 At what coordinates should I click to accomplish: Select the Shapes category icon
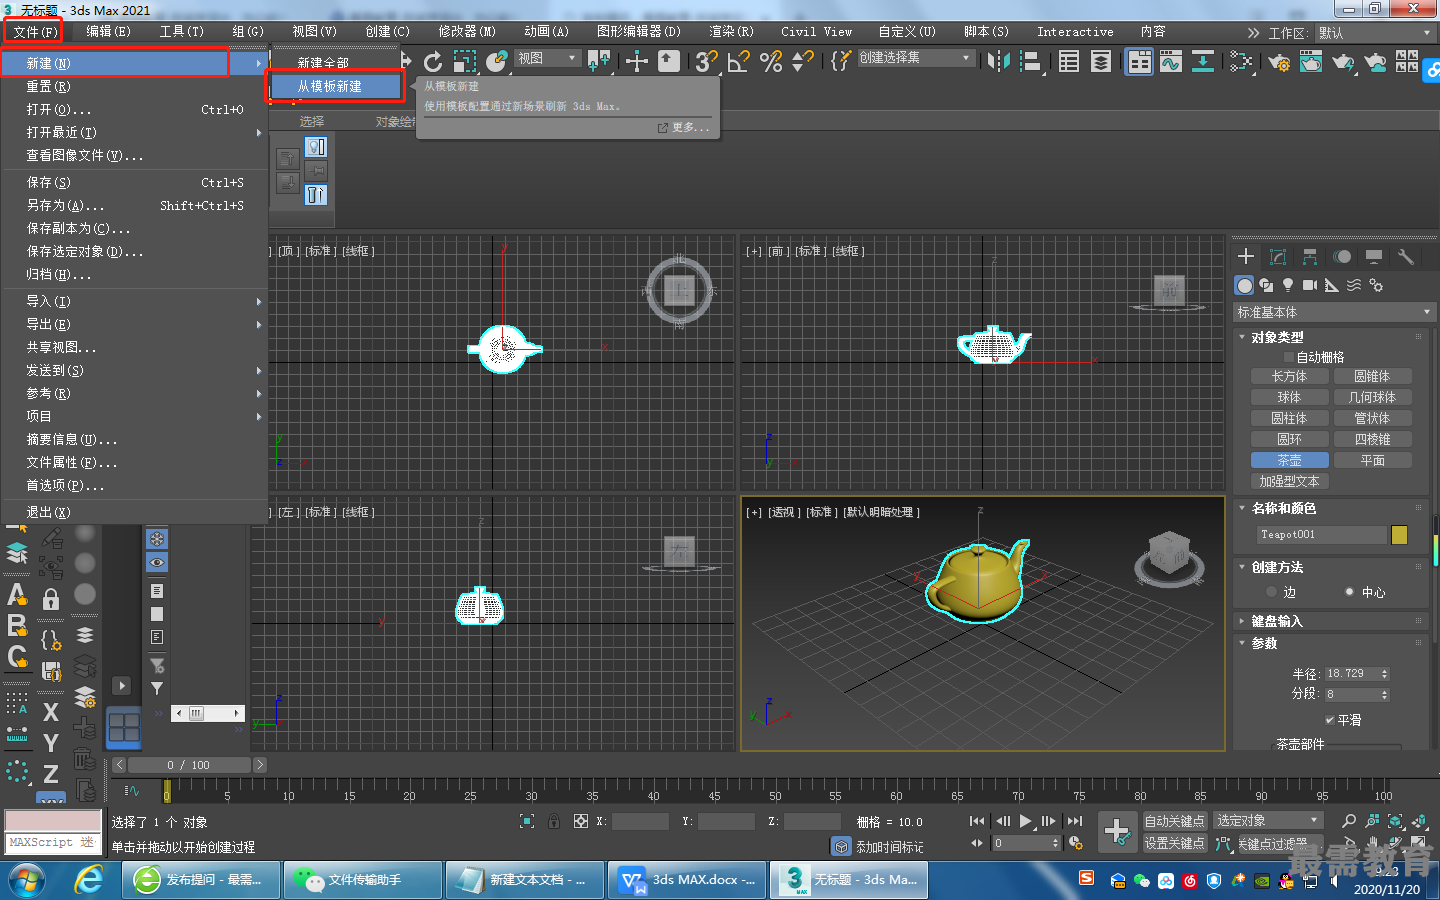coord(1266,285)
